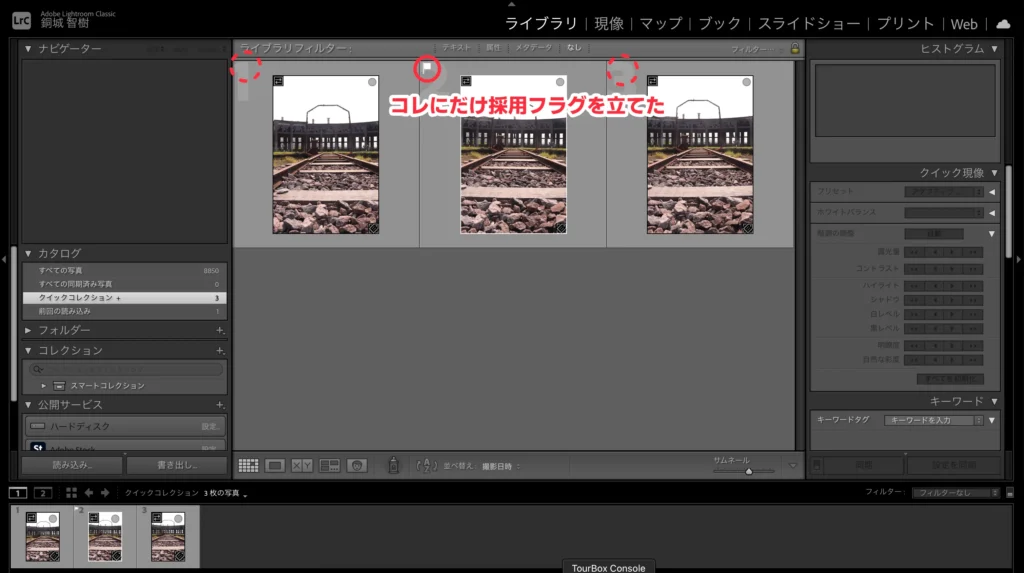Switch to Grid view in toolbar
Viewport: 1024px width, 573px height.
[248, 466]
